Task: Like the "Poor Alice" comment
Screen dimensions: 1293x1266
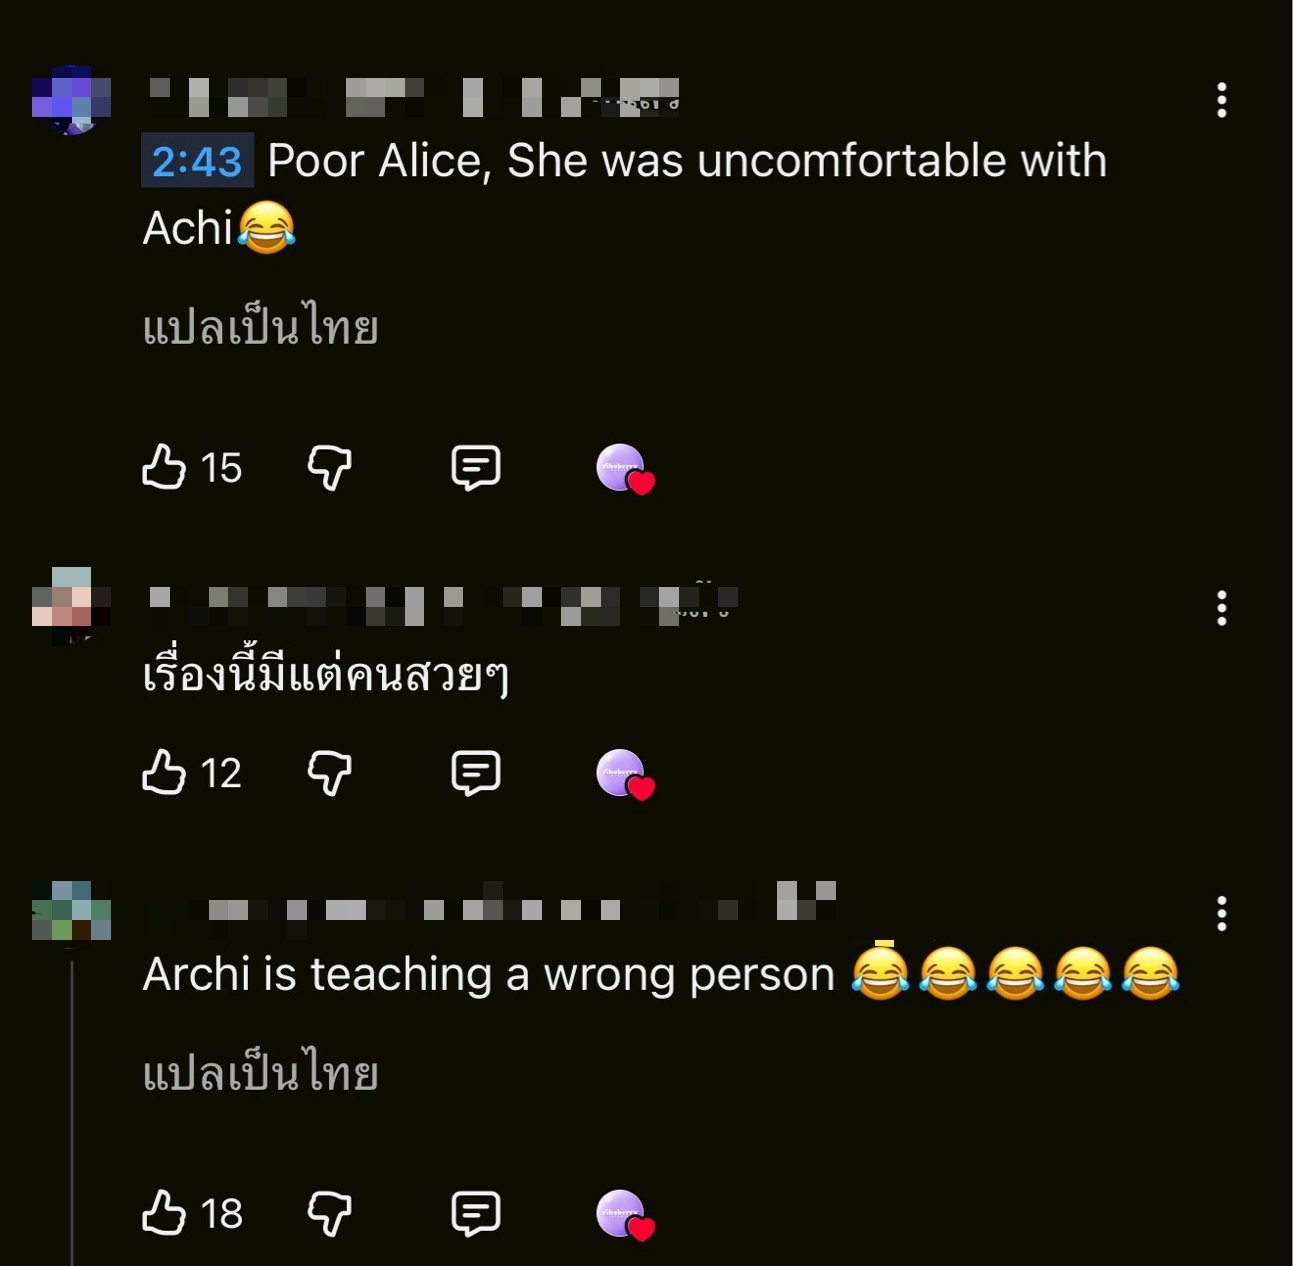Action: point(164,467)
